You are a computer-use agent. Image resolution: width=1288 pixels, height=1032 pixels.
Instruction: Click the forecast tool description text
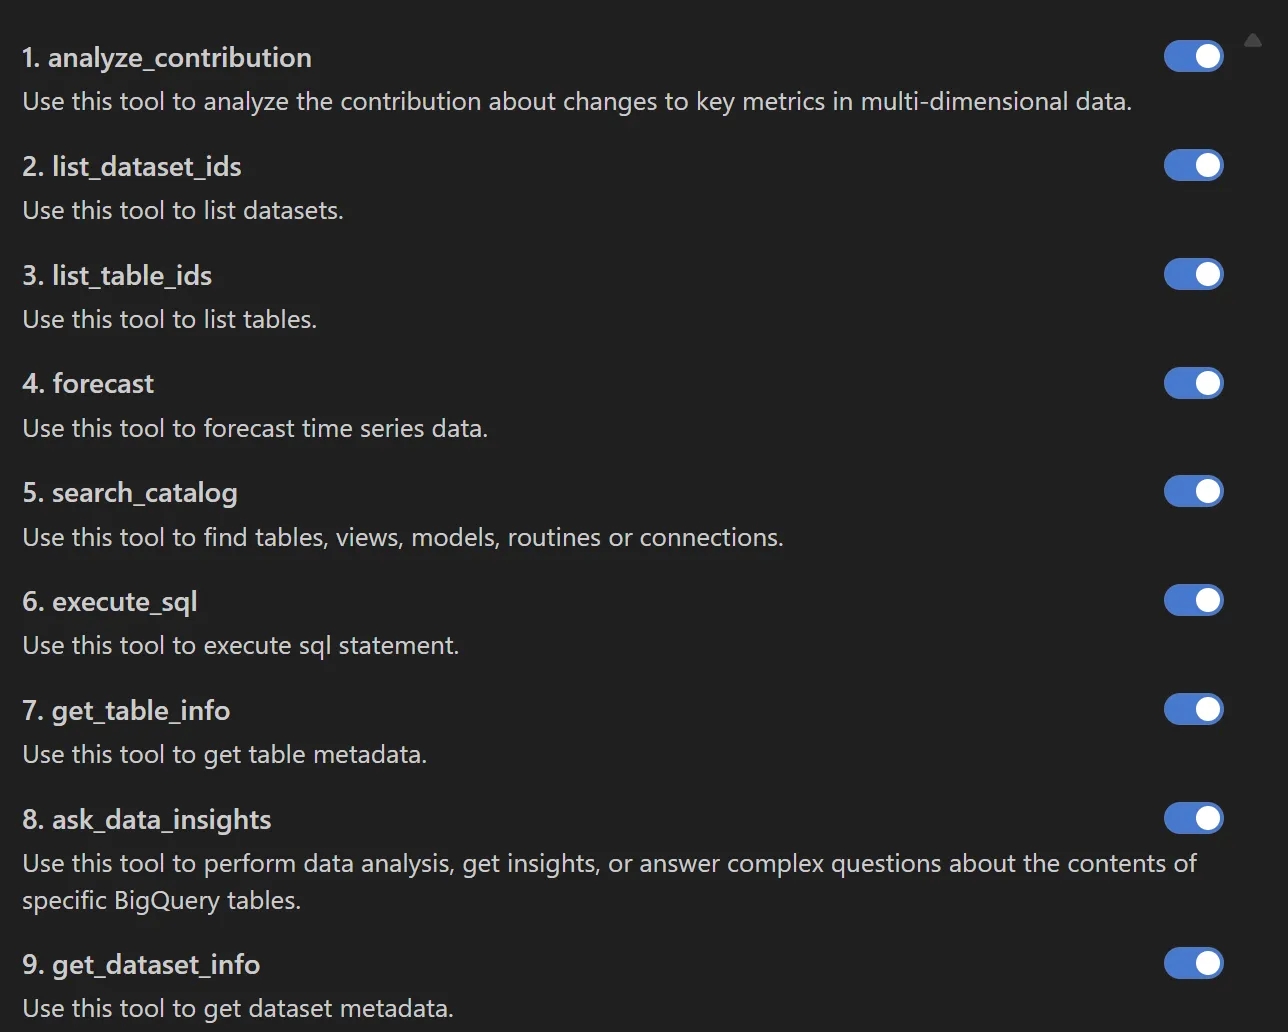pyautogui.click(x=255, y=428)
